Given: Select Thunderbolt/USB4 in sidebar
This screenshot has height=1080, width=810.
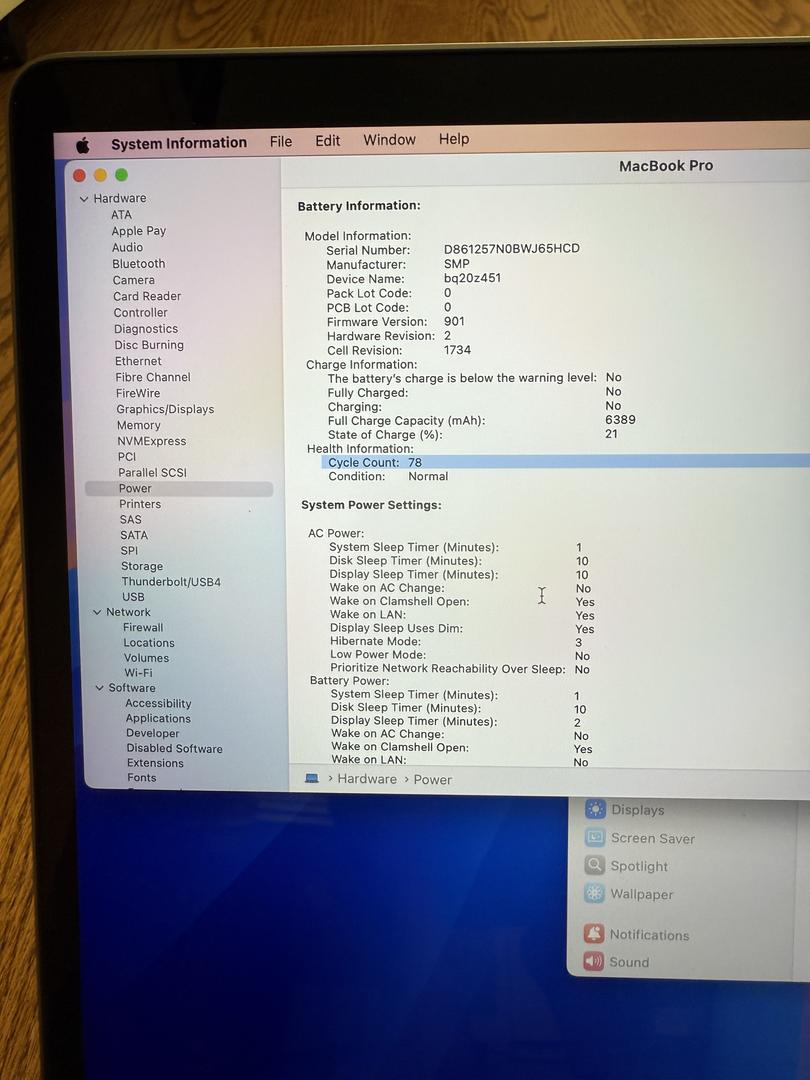Looking at the screenshot, I should [x=171, y=582].
